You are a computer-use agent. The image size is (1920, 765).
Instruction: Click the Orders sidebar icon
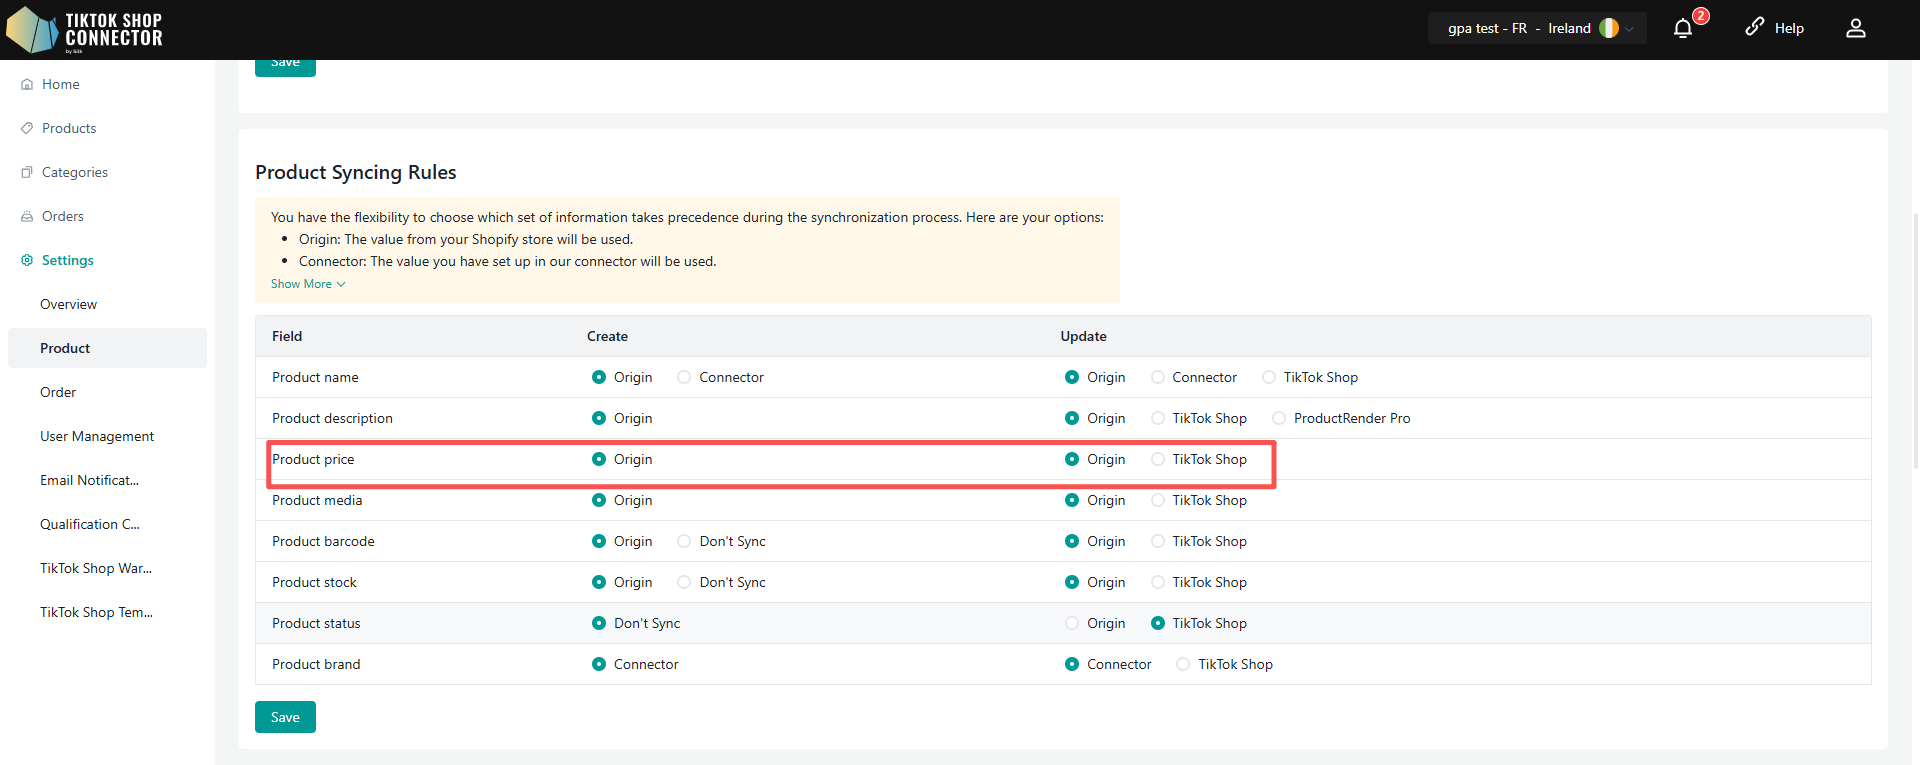27,216
